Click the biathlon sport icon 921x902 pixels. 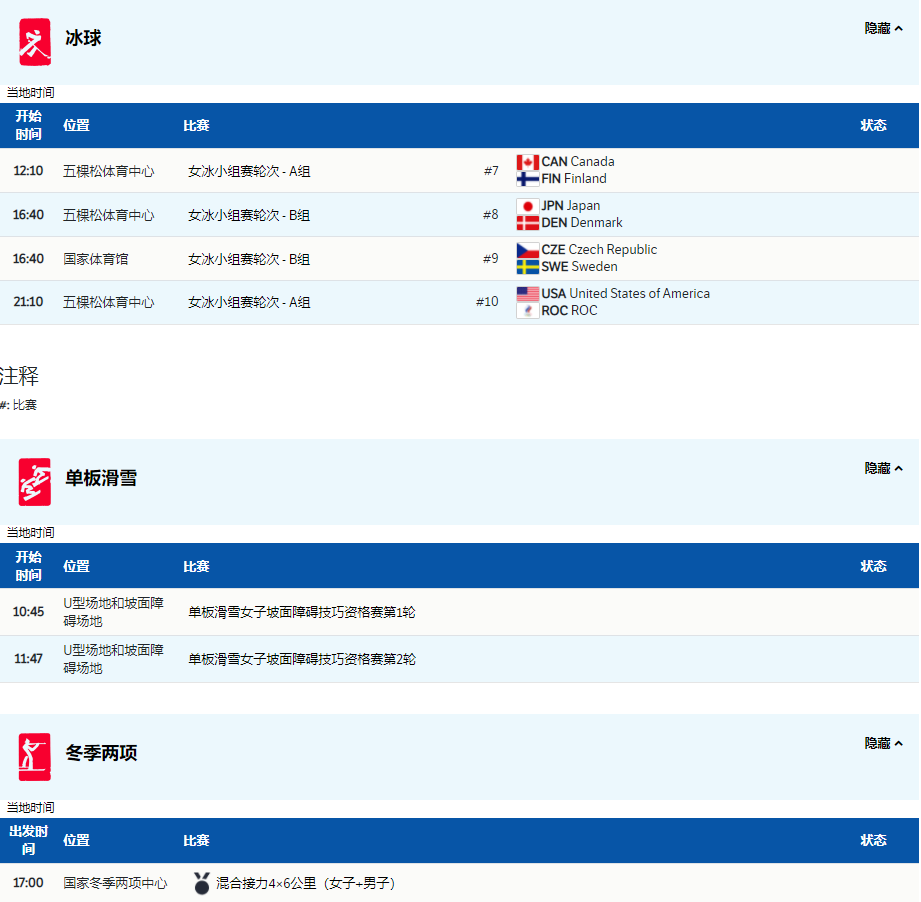click(34, 757)
